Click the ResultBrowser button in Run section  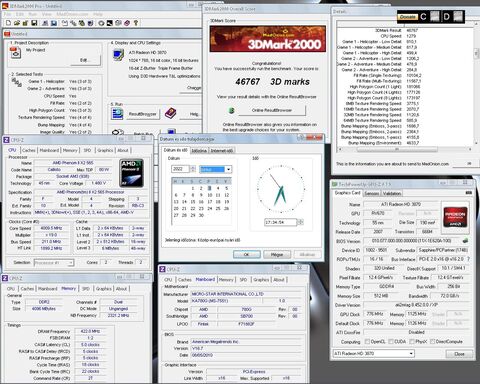click(143, 114)
